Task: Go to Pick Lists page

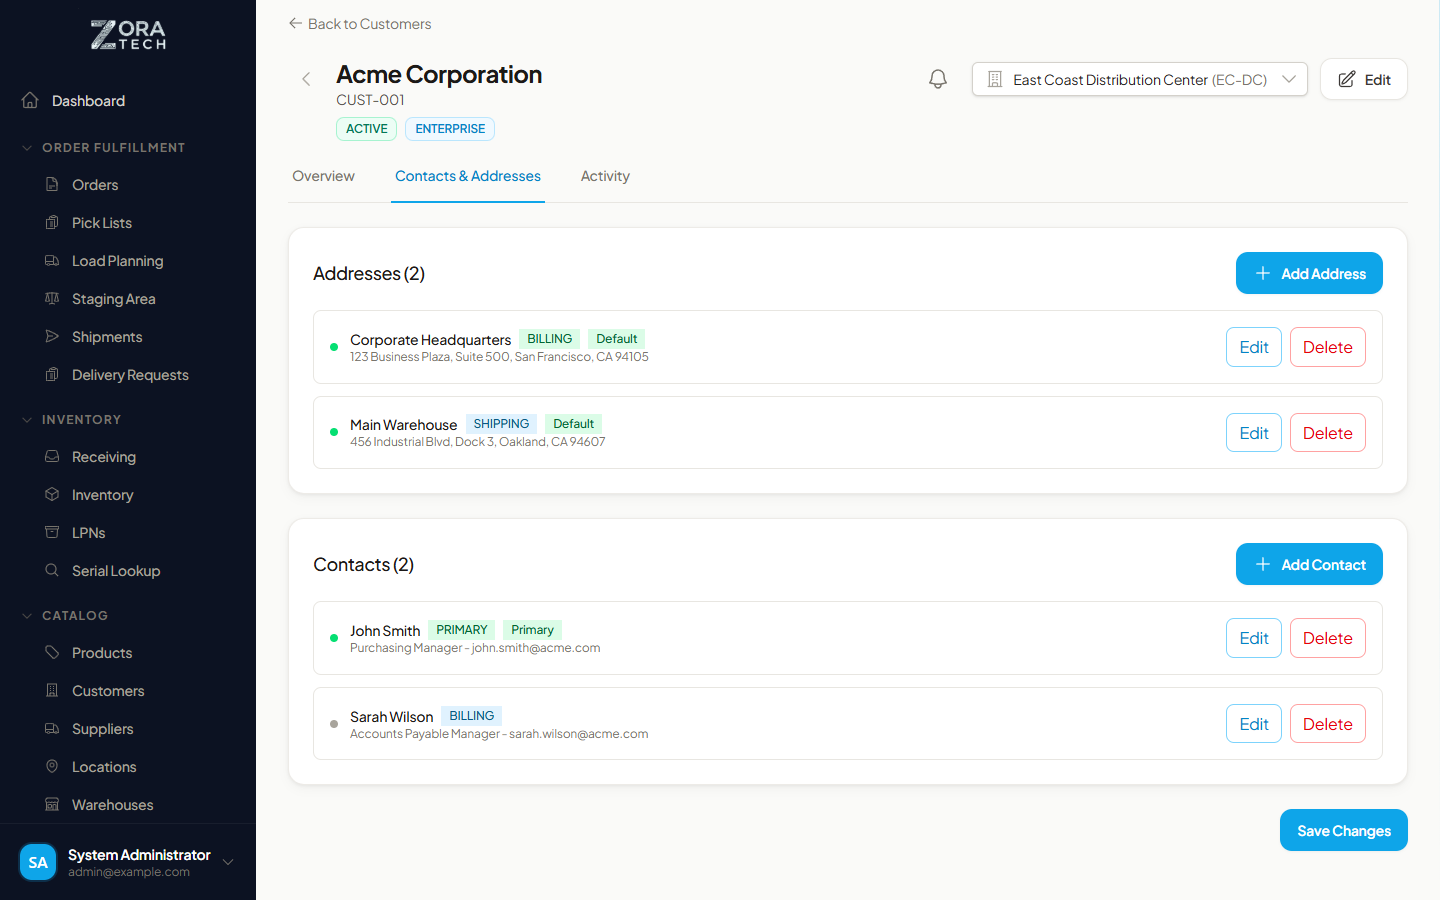Action: [x=102, y=223]
